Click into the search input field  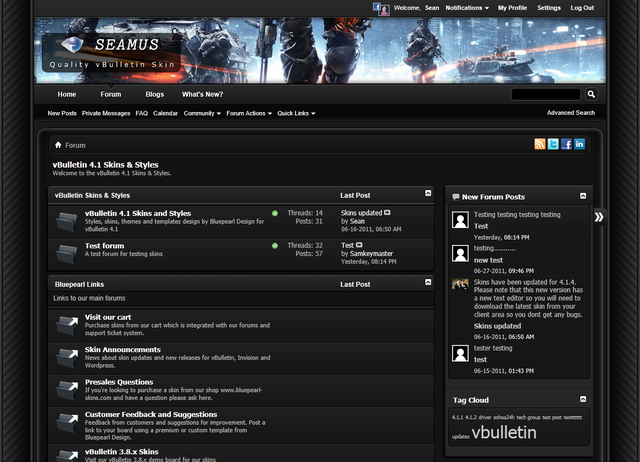pos(546,94)
